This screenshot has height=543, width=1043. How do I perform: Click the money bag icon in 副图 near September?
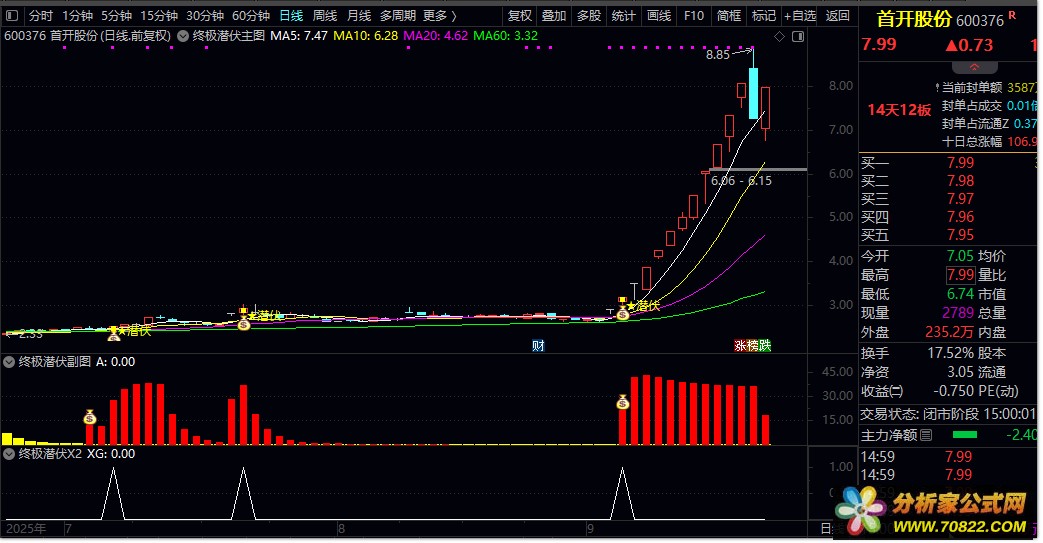(x=623, y=402)
